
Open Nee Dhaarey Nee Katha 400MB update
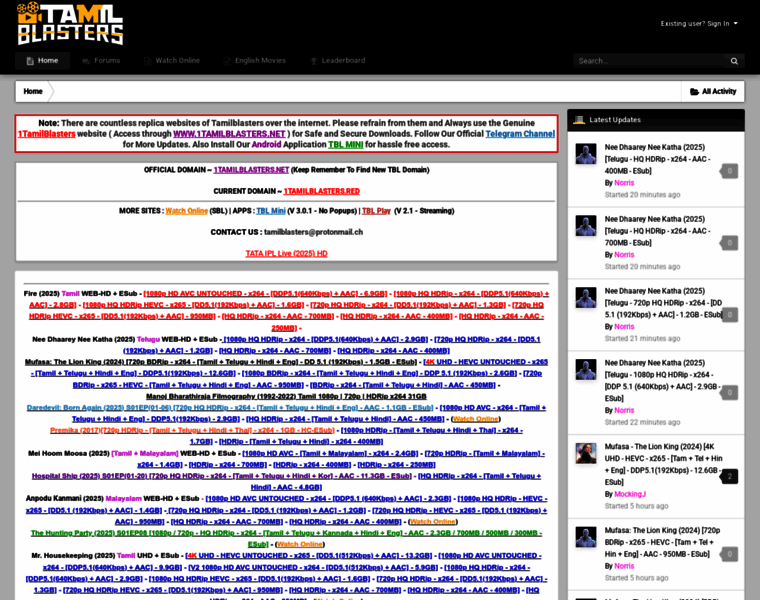click(x=658, y=159)
